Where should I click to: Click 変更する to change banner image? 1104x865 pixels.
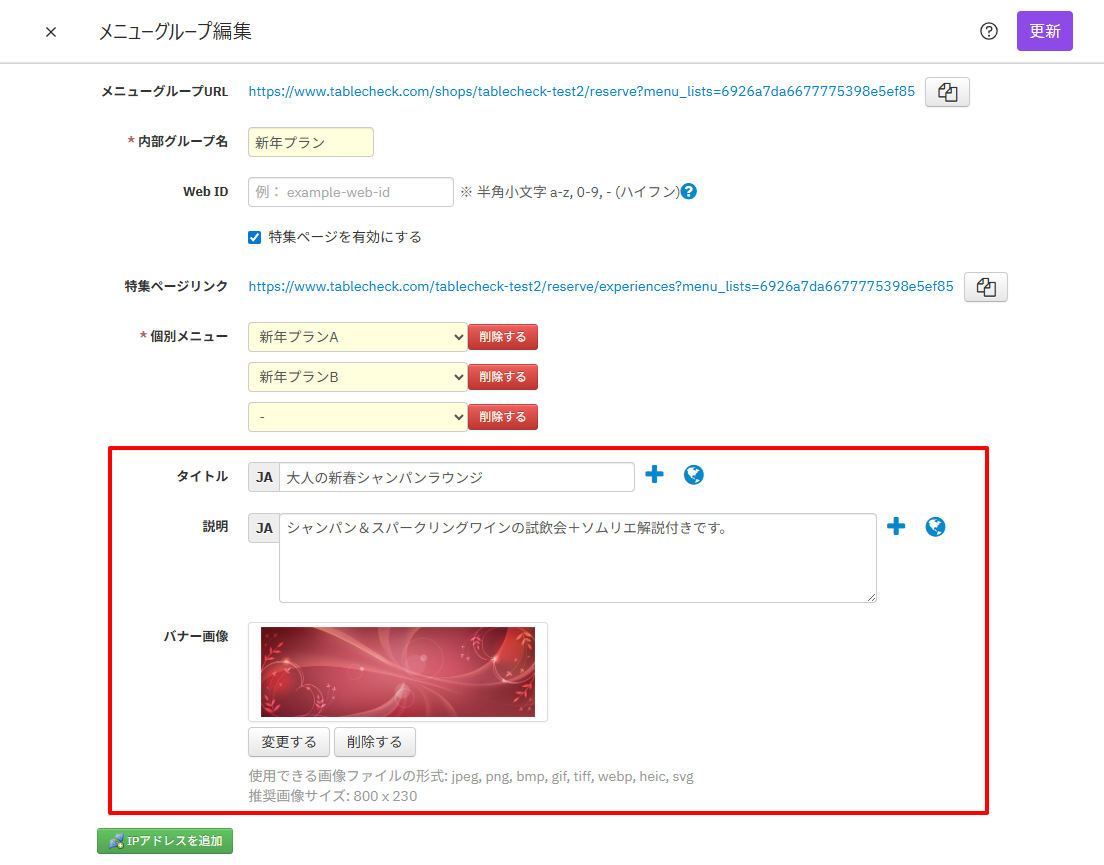[x=289, y=742]
